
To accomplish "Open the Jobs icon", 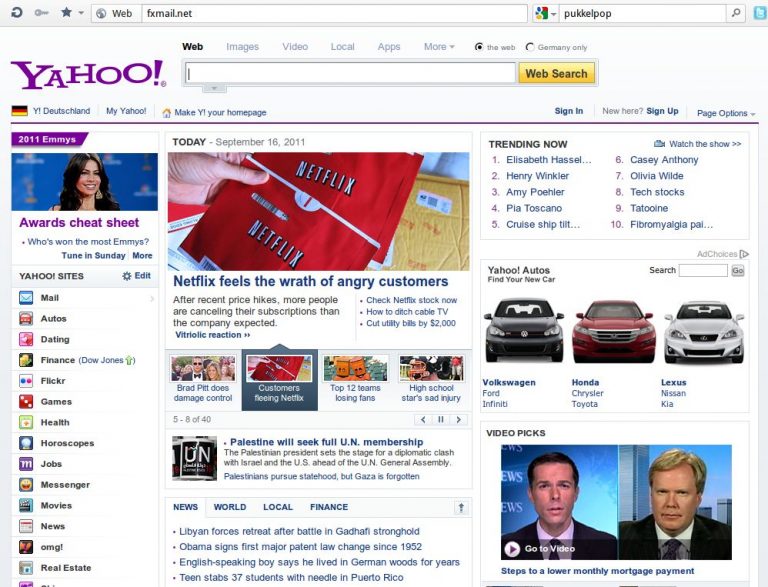I will (x=26, y=464).
